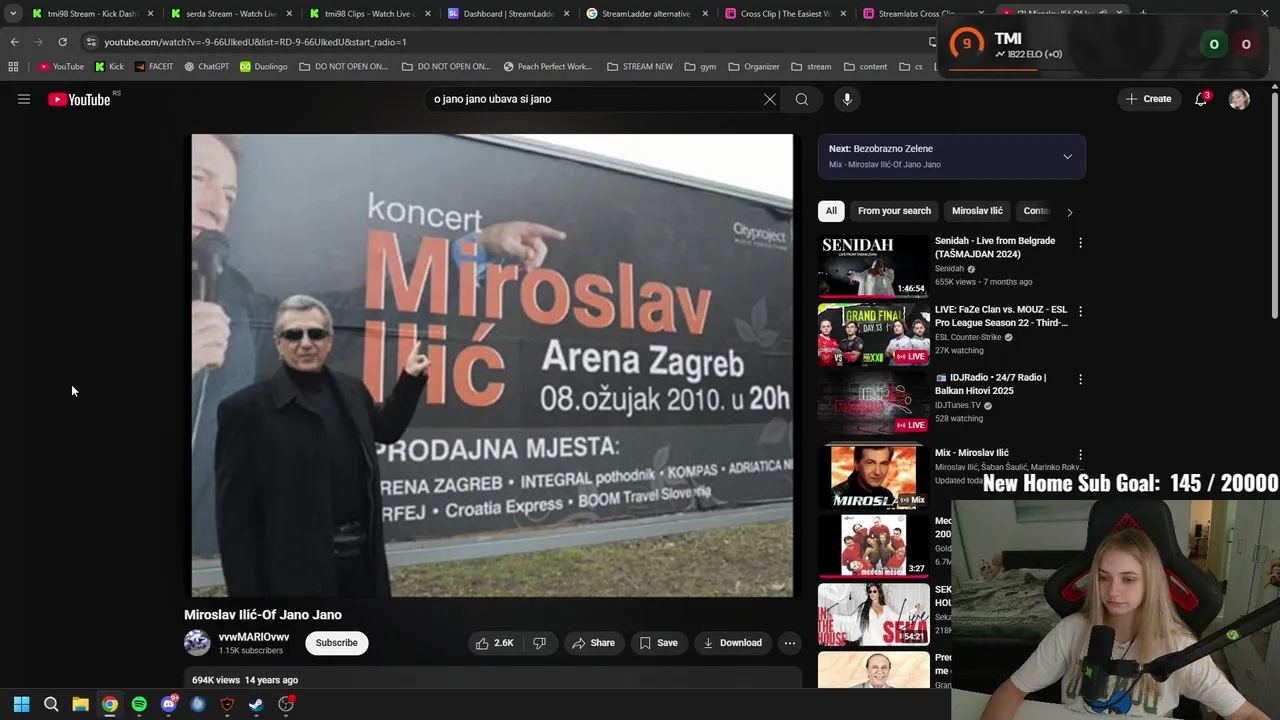
Task: Start voice search with microphone
Action: click(x=847, y=99)
